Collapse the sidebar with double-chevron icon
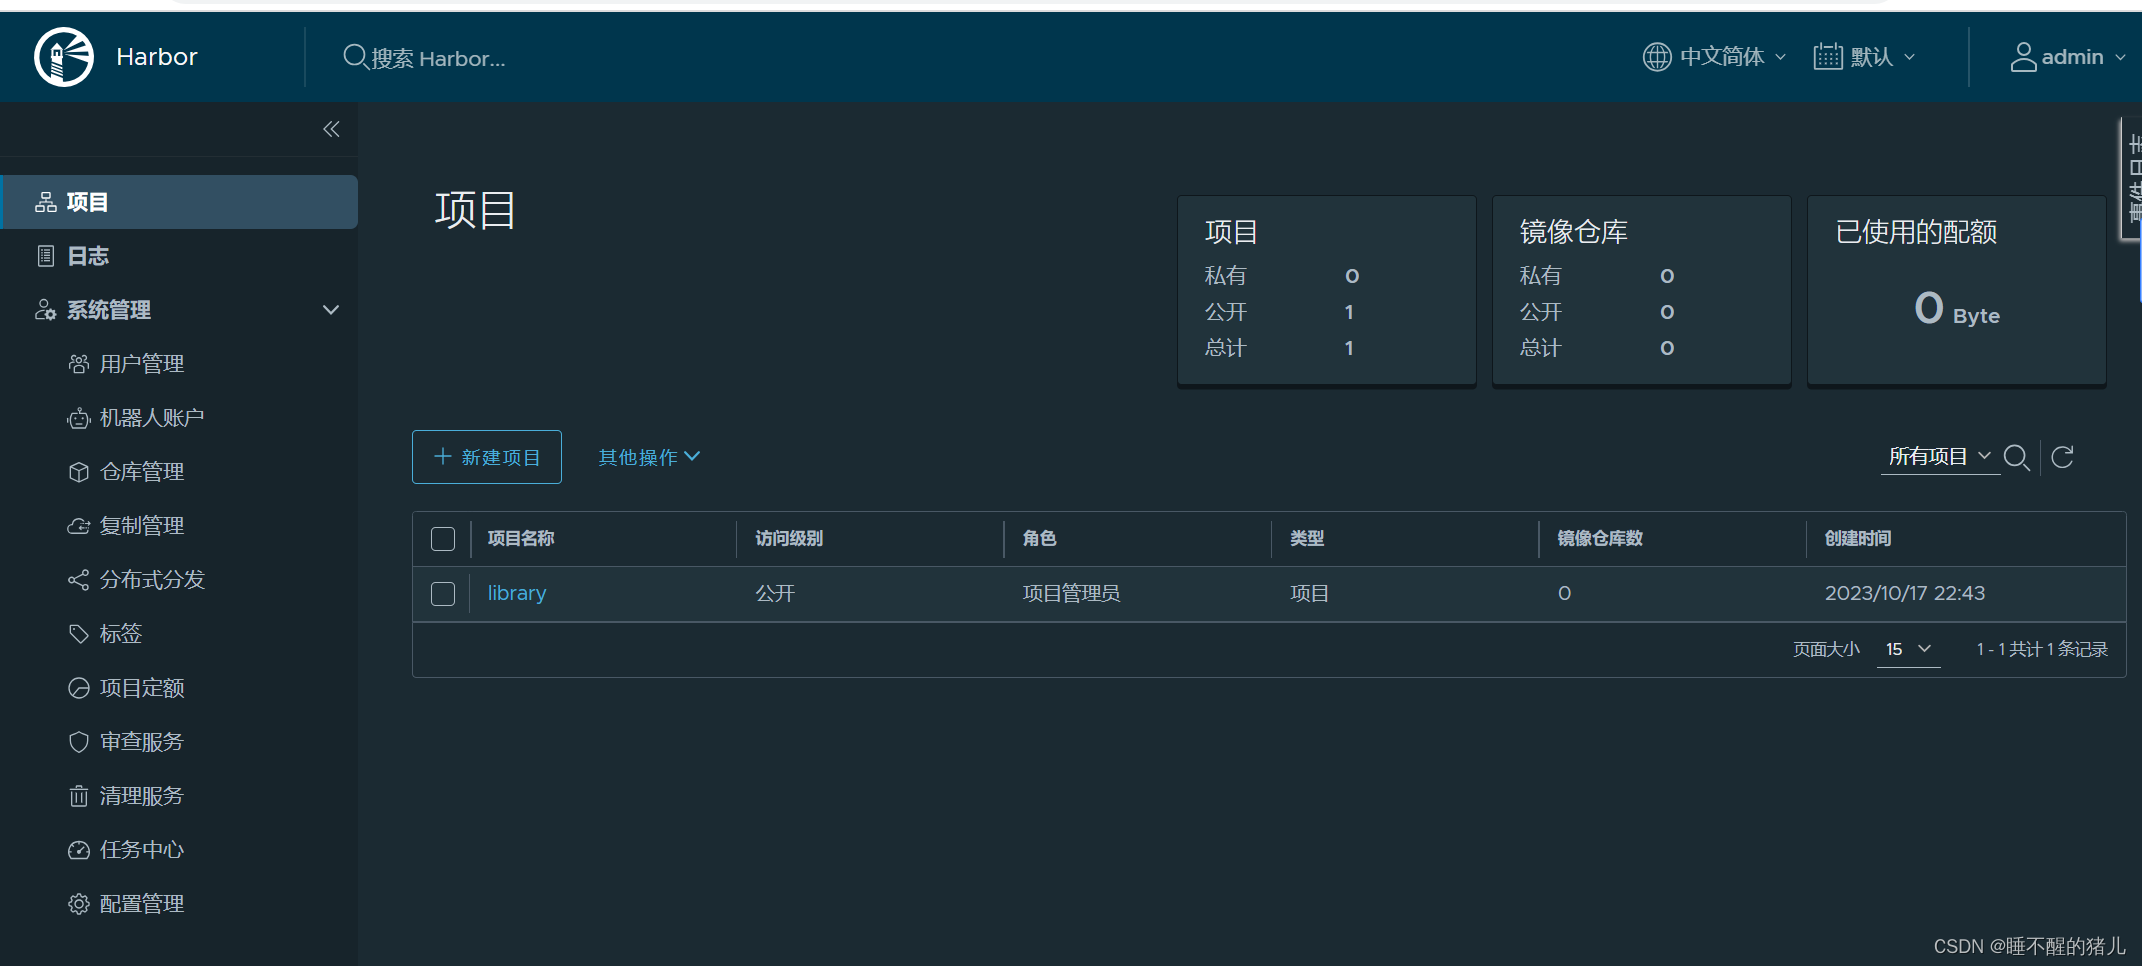Screen dimensions: 2142x966 click(x=331, y=129)
